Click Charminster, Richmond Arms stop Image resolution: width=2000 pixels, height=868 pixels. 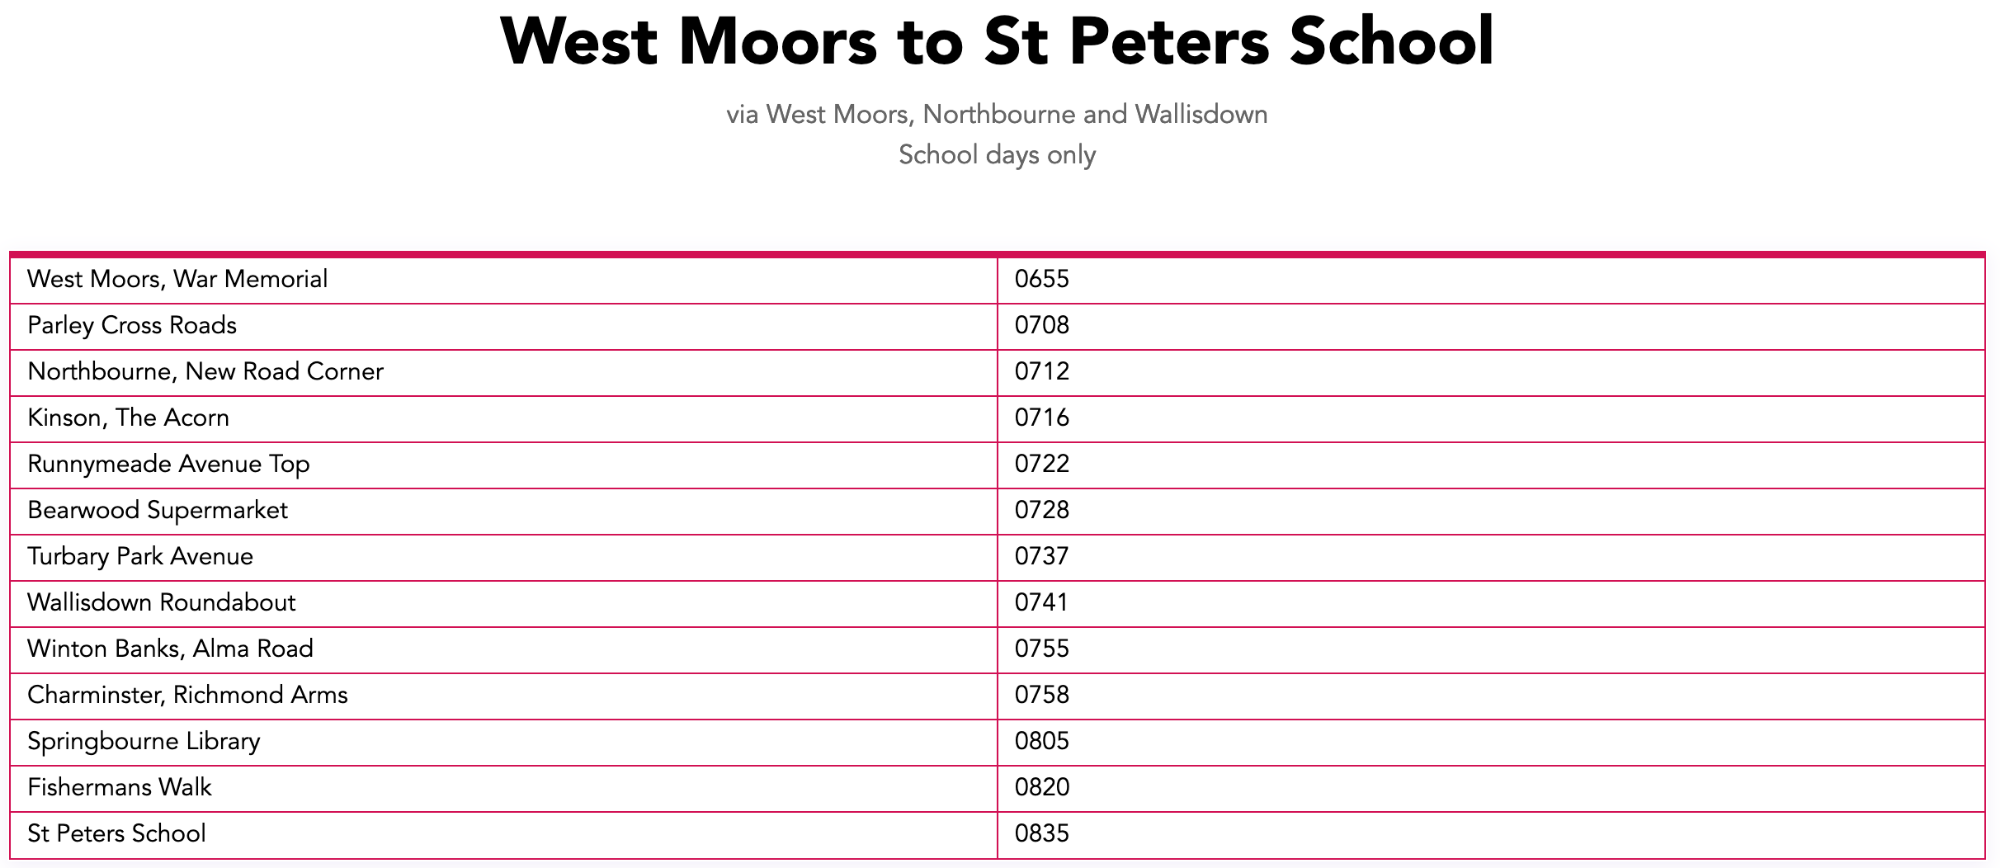[187, 694]
